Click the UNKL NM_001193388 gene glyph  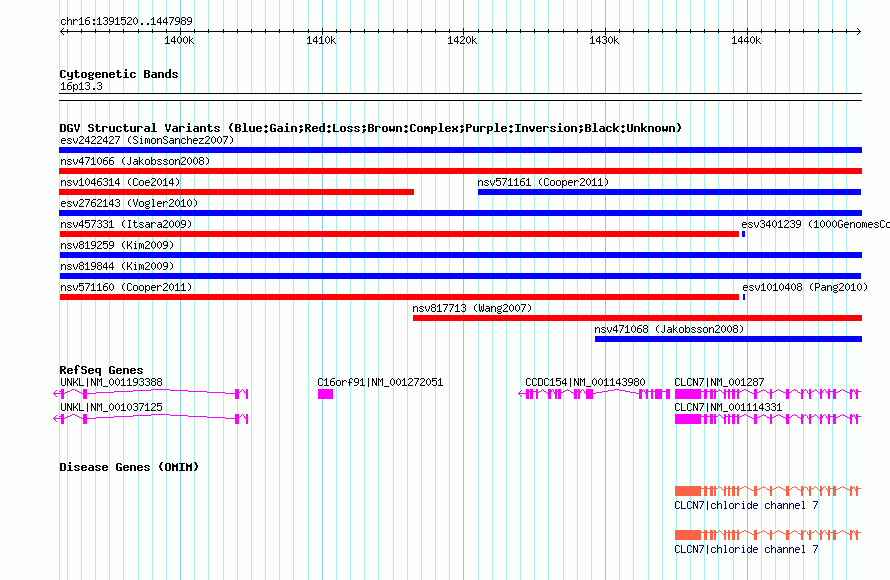(150, 394)
